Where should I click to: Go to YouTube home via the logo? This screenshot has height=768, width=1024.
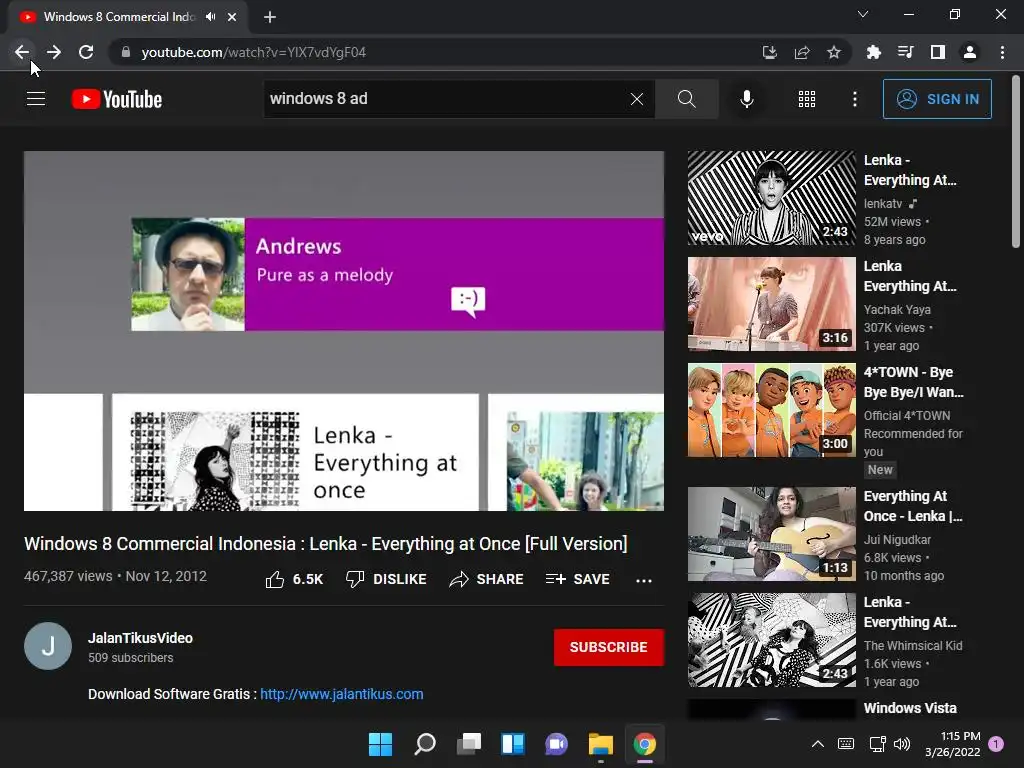(x=117, y=99)
